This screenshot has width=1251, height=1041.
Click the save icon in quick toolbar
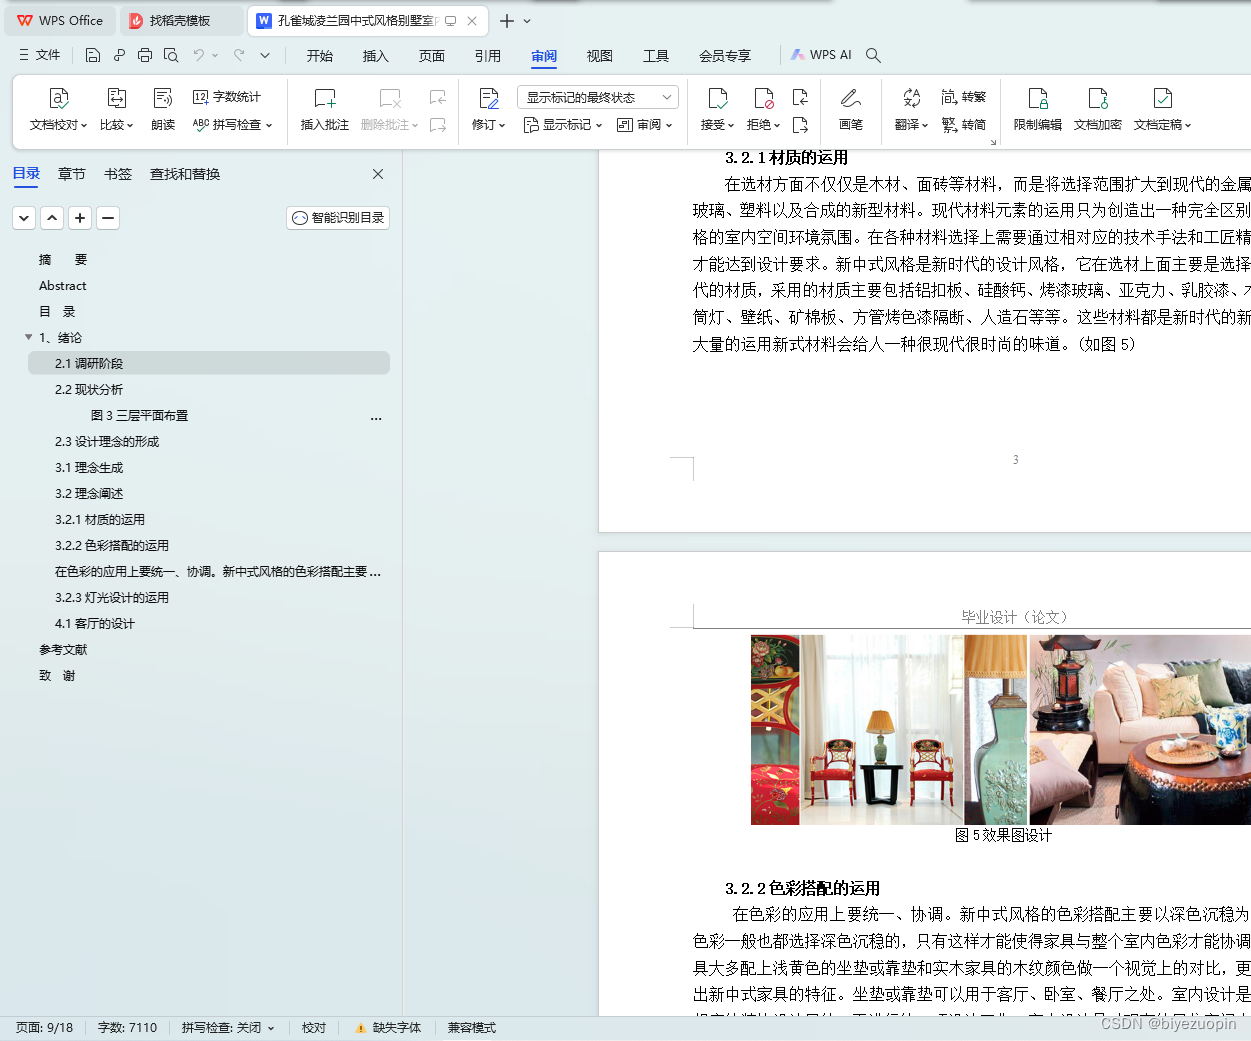coord(93,55)
